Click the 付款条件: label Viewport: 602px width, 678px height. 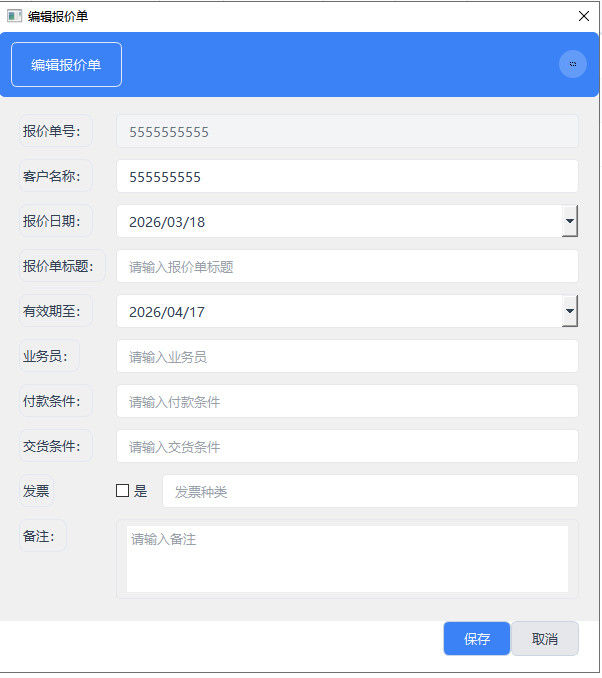[56, 401]
